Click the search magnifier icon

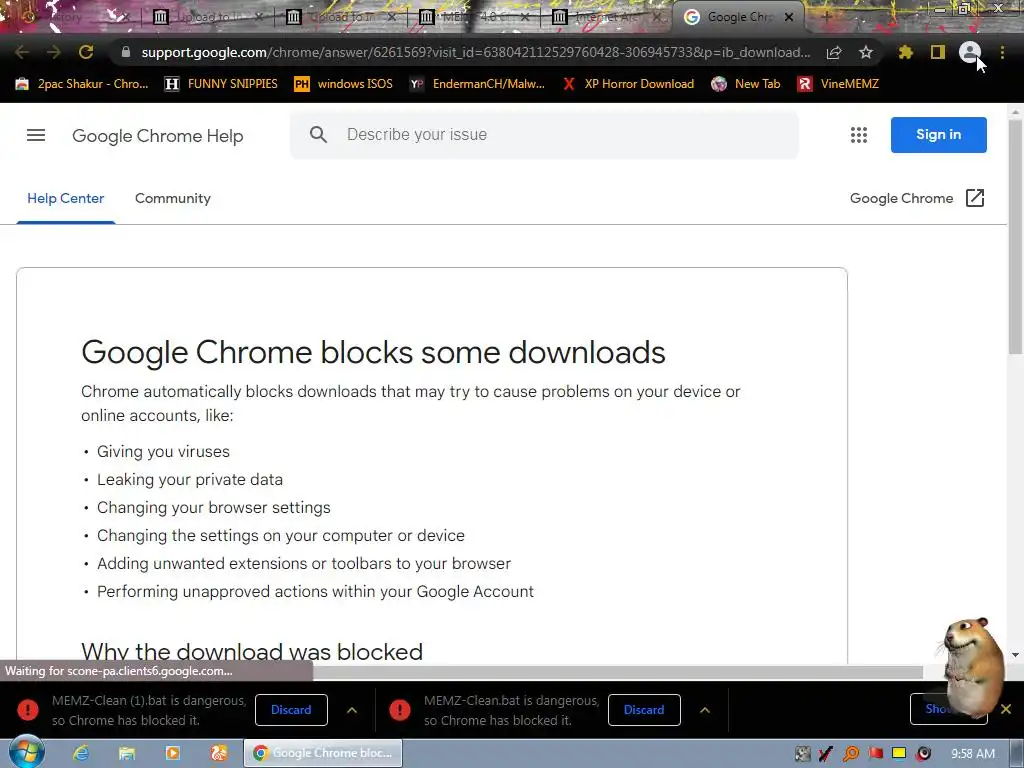tap(318, 135)
